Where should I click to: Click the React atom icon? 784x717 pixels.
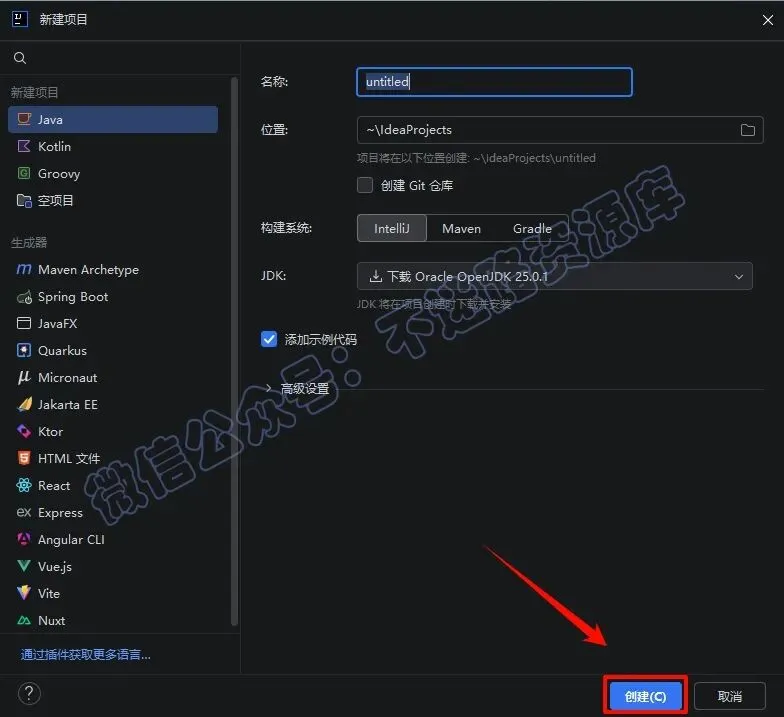(24, 485)
